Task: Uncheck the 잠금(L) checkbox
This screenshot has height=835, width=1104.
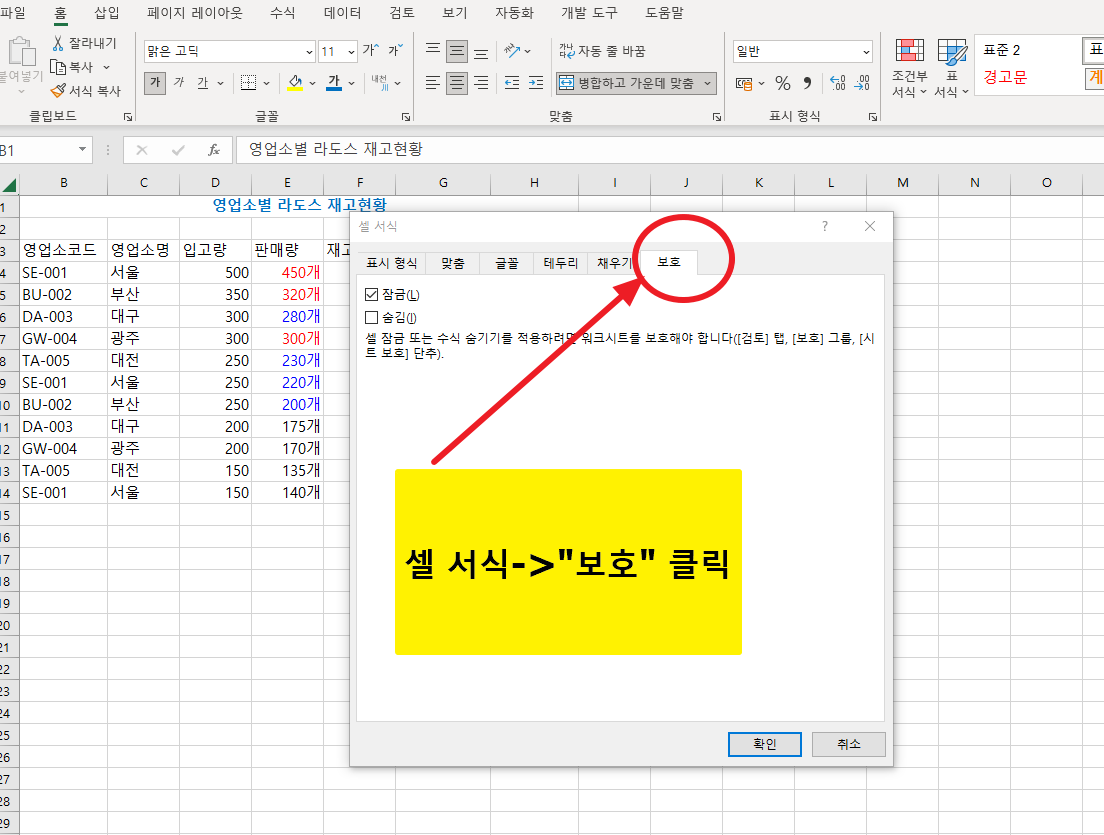Action: (370, 294)
